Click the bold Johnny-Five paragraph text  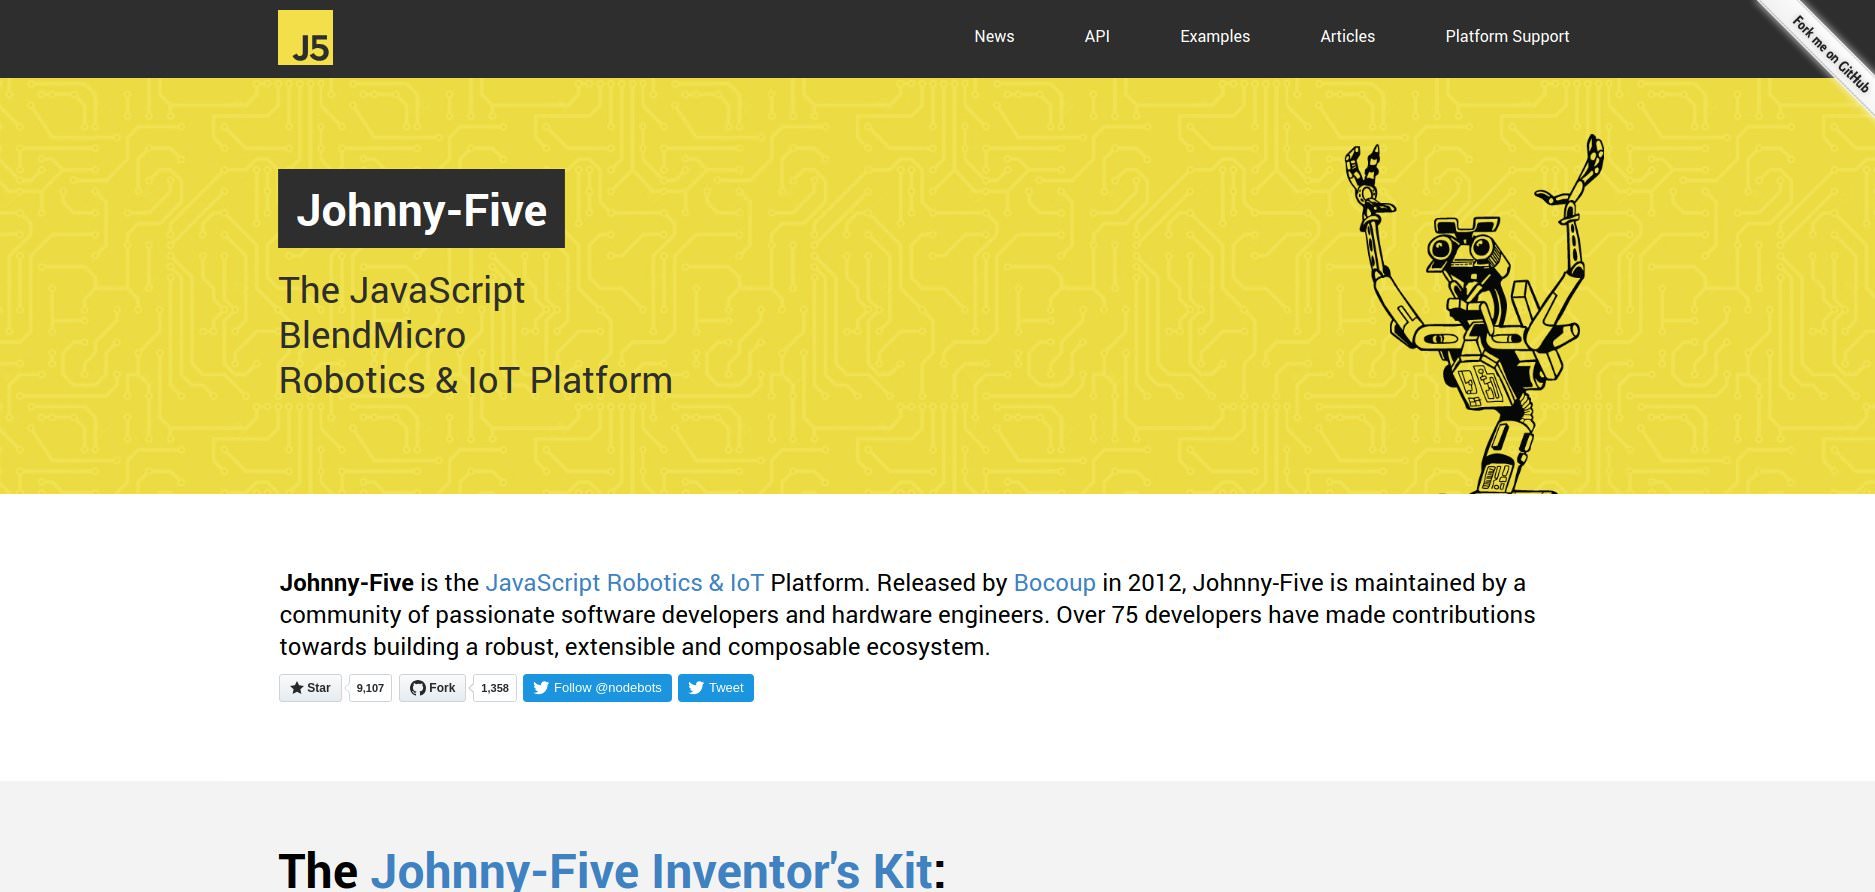pyautogui.click(x=346, y=583)
